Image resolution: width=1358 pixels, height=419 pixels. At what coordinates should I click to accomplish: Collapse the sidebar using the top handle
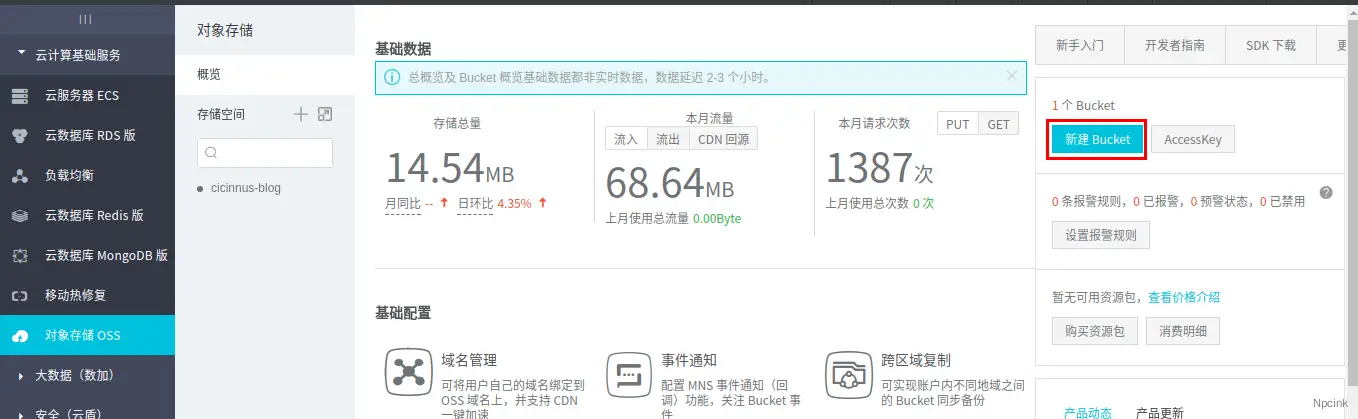click(x=87, y=19)
